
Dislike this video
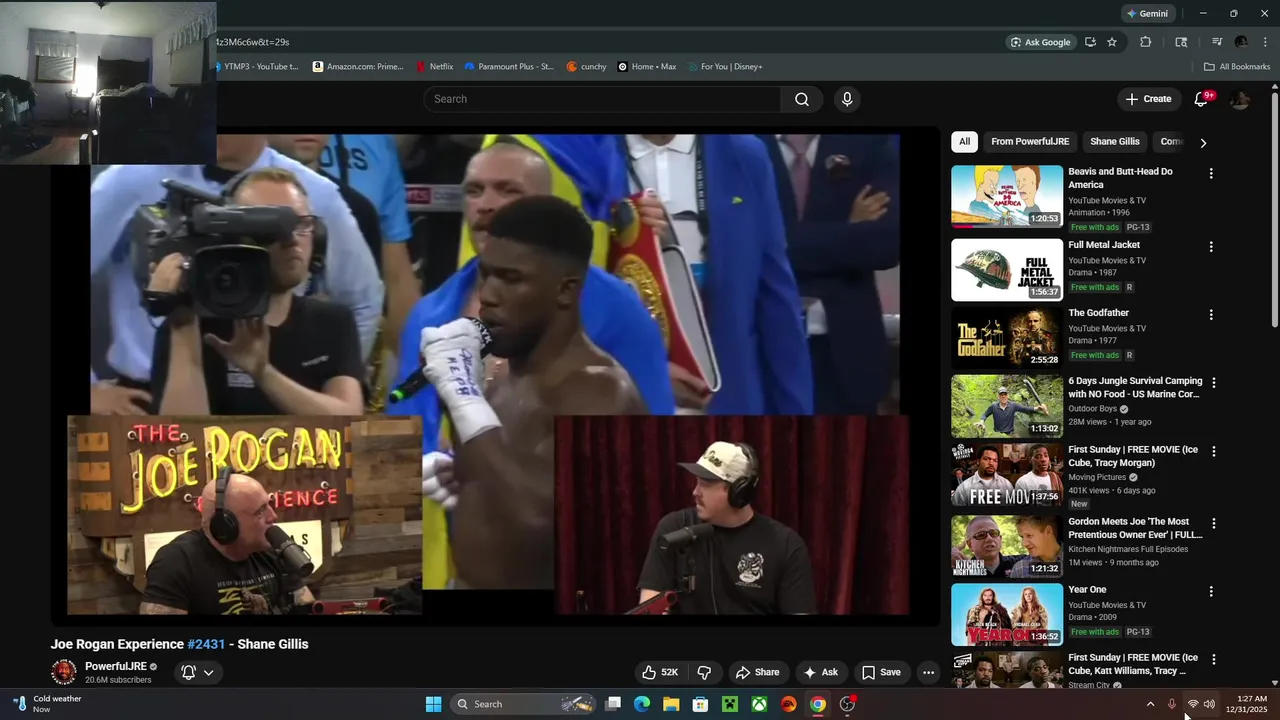tap(704, 672)
